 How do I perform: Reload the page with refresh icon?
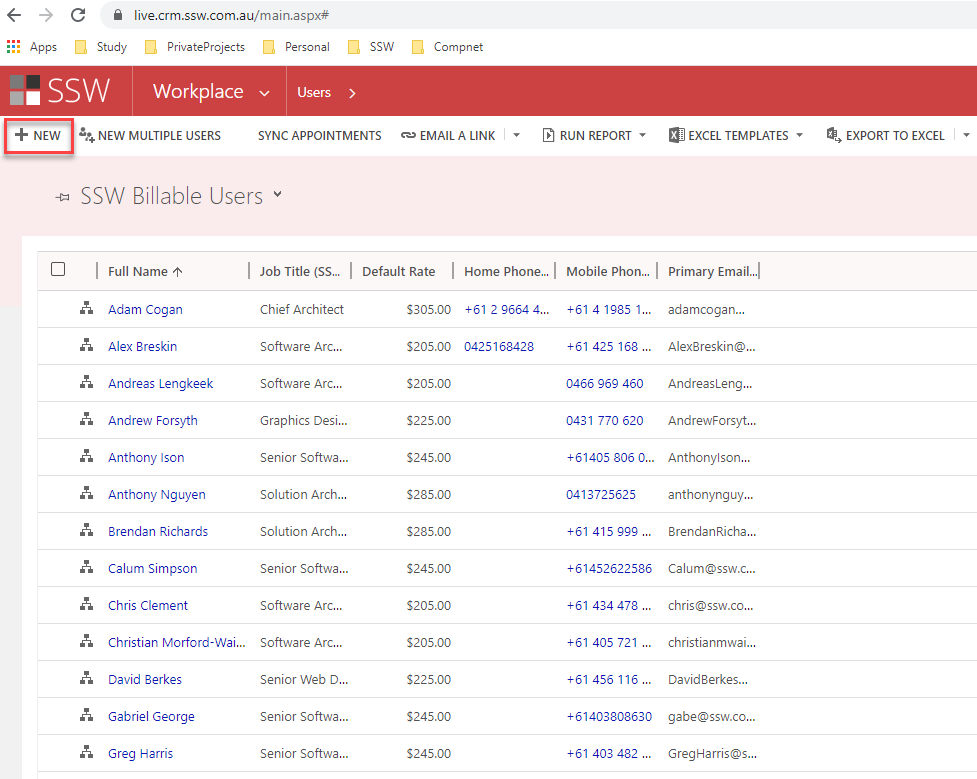[78, 15]
